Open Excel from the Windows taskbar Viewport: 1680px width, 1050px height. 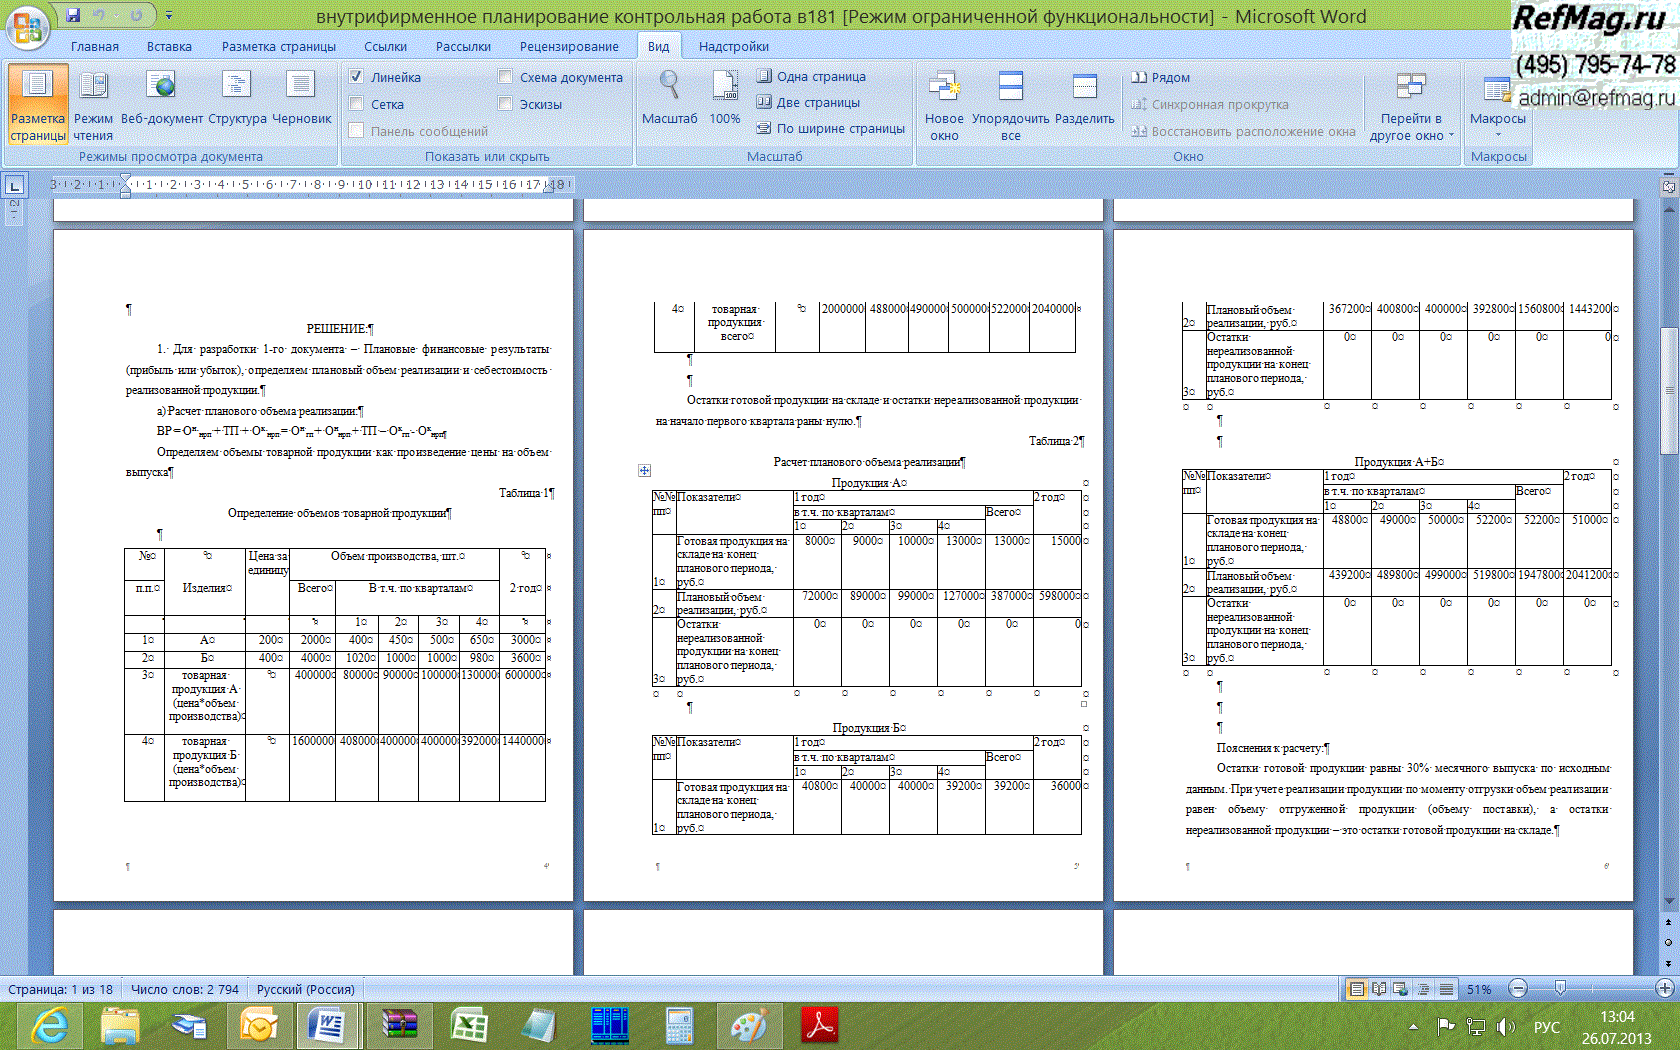point(468,1026)
